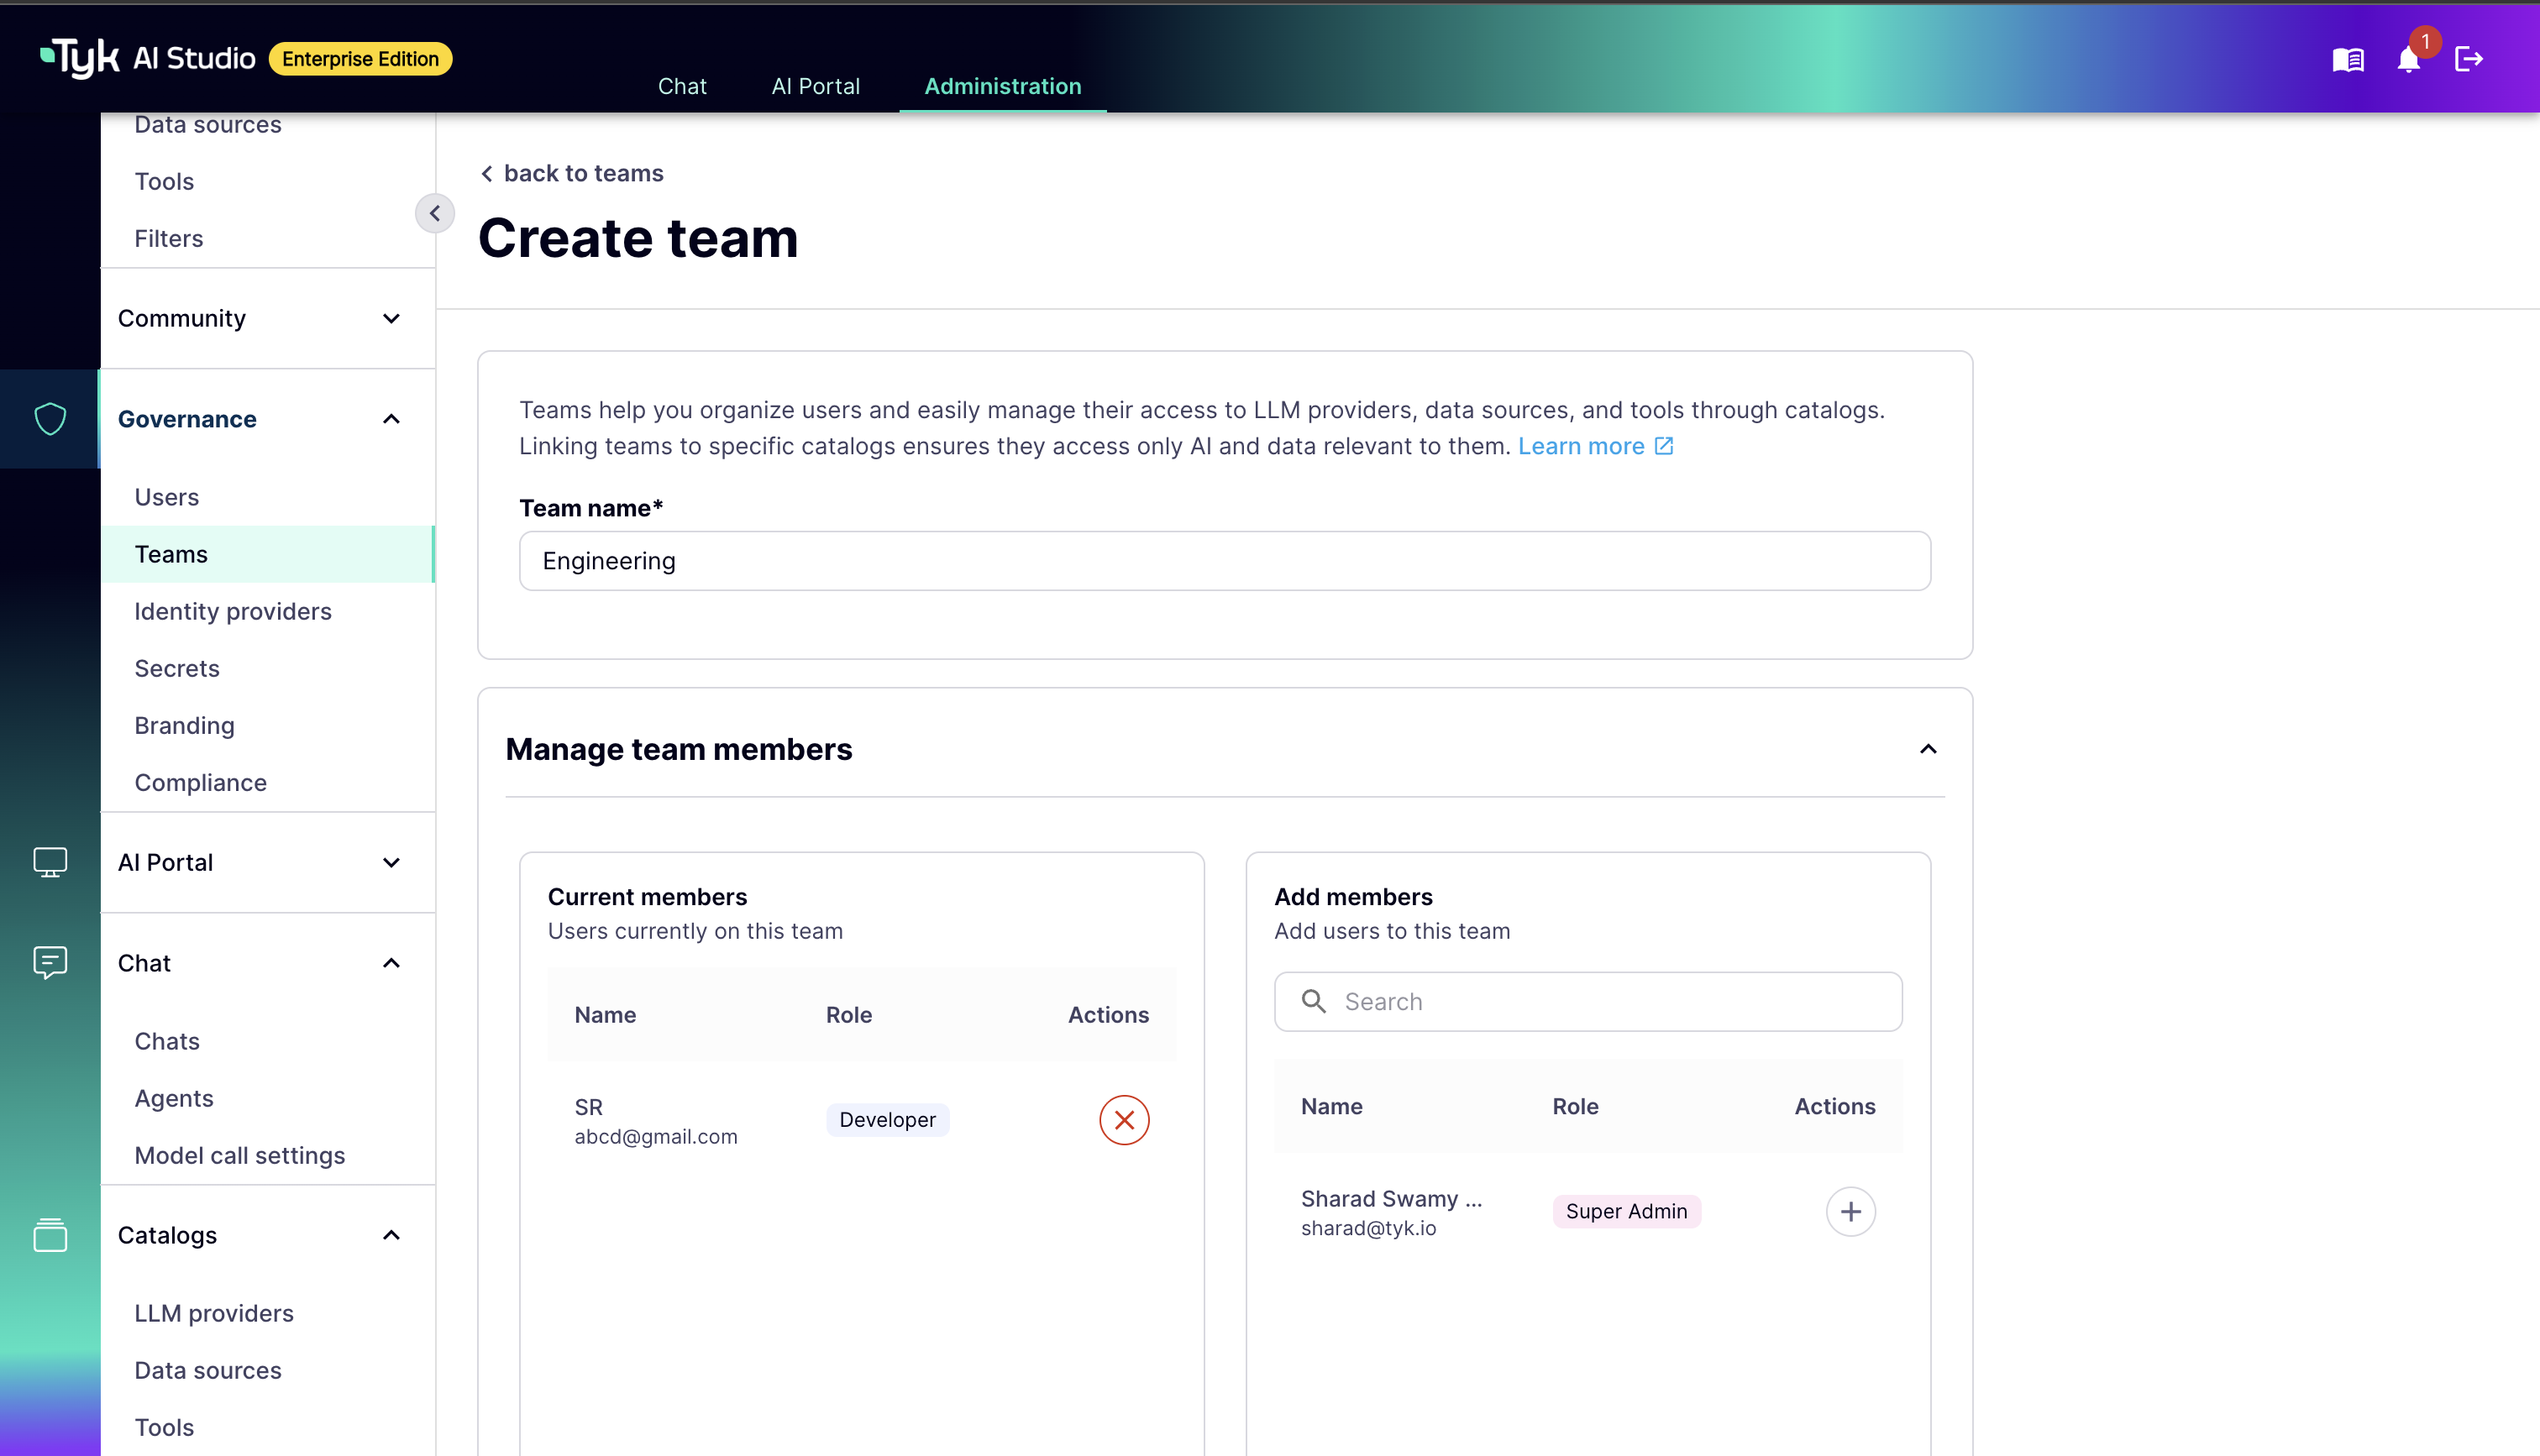
Task: Select the Catalogs icon at the sidebar bottom
Action: click(x=50, y=1235)
